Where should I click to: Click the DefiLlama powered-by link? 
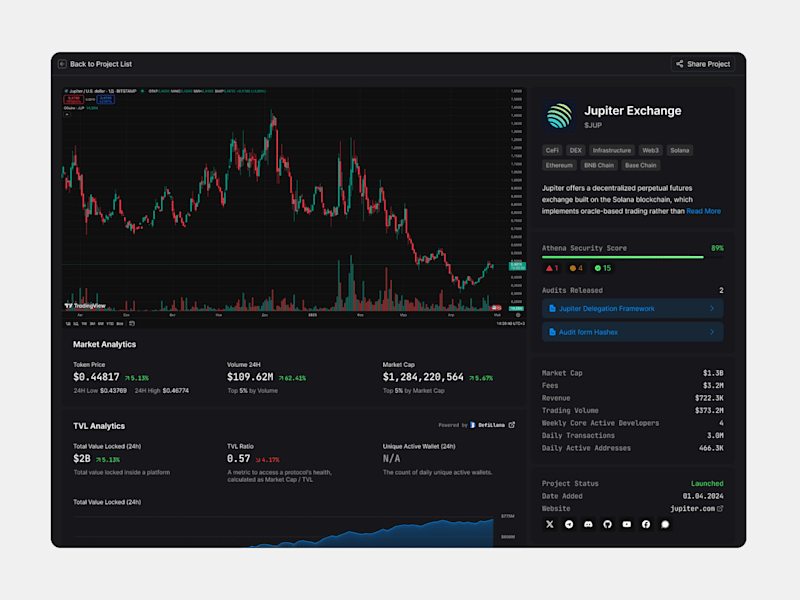pos(488,425)
